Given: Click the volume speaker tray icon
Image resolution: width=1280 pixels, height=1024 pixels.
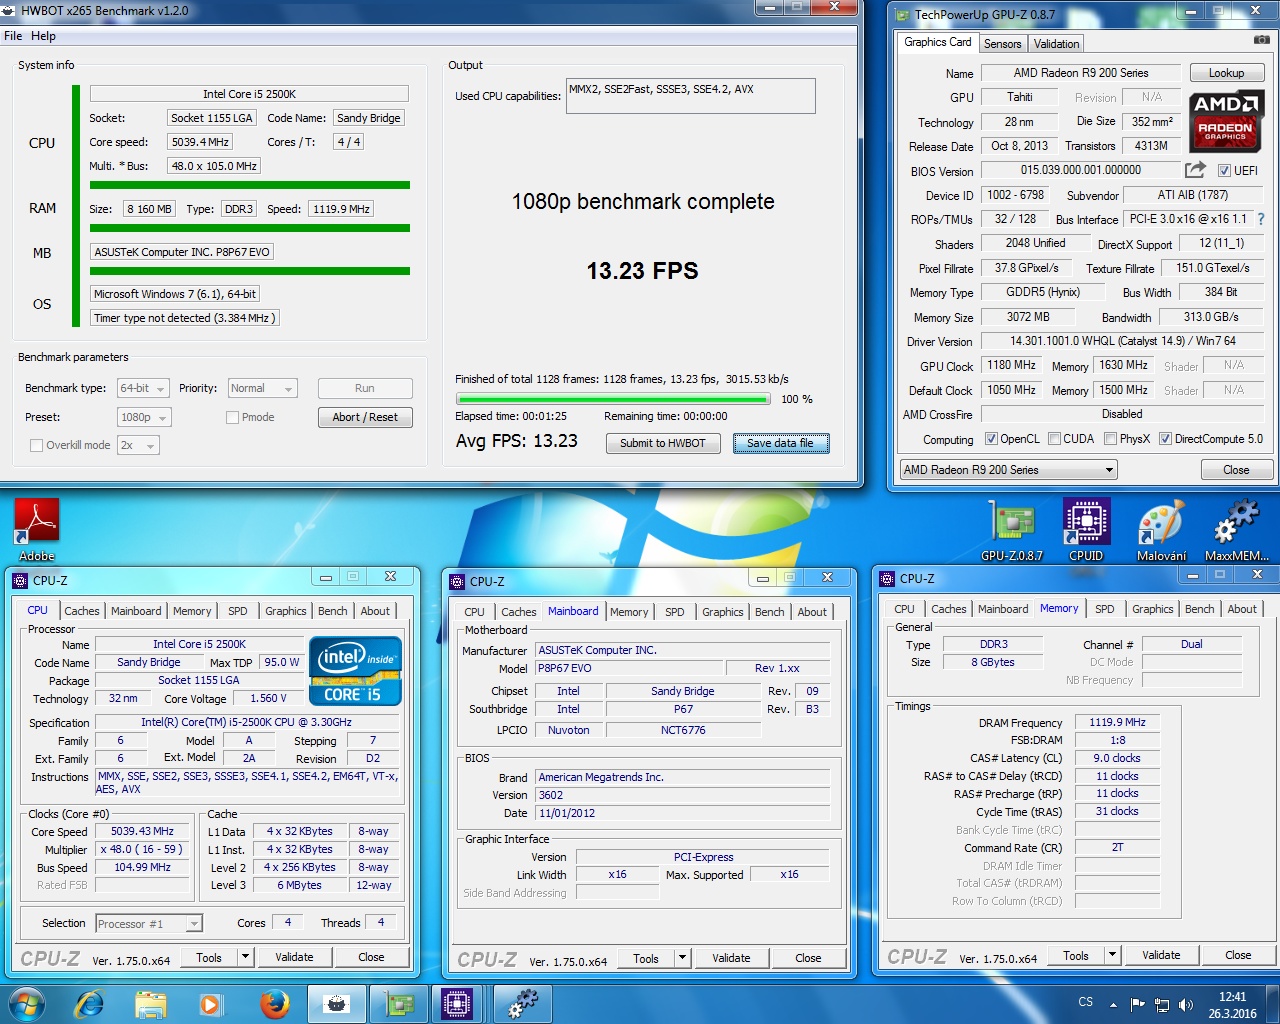Looking at the screenshot, I should [1185, 1005].
